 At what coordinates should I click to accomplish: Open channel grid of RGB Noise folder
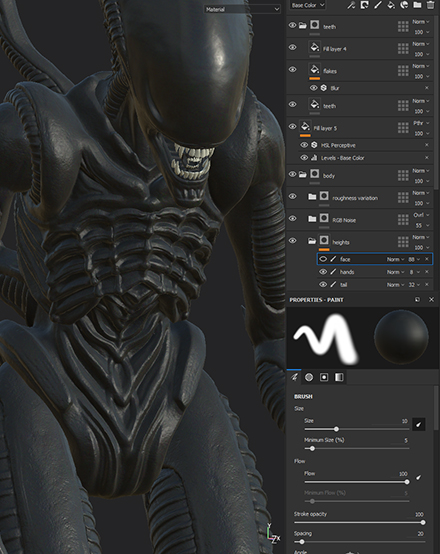[x=403, y=220]
